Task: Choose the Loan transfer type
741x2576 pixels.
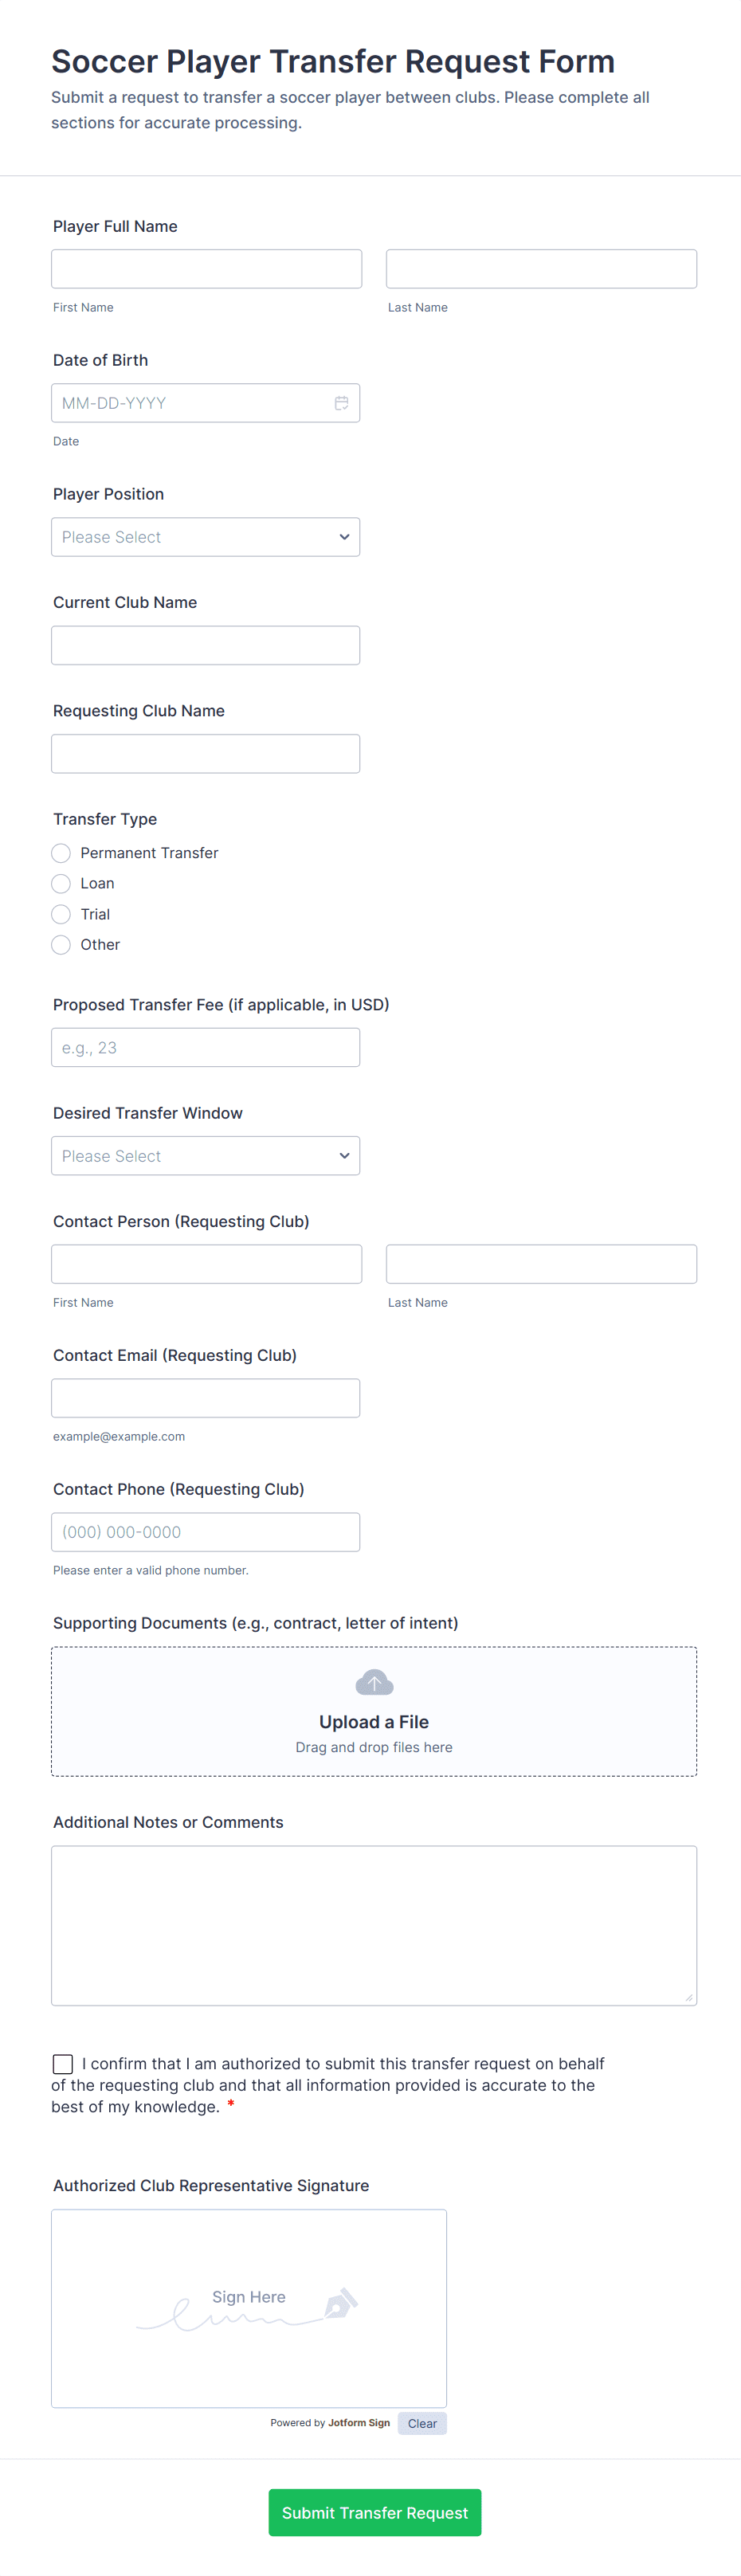Action: pos(61,884)
